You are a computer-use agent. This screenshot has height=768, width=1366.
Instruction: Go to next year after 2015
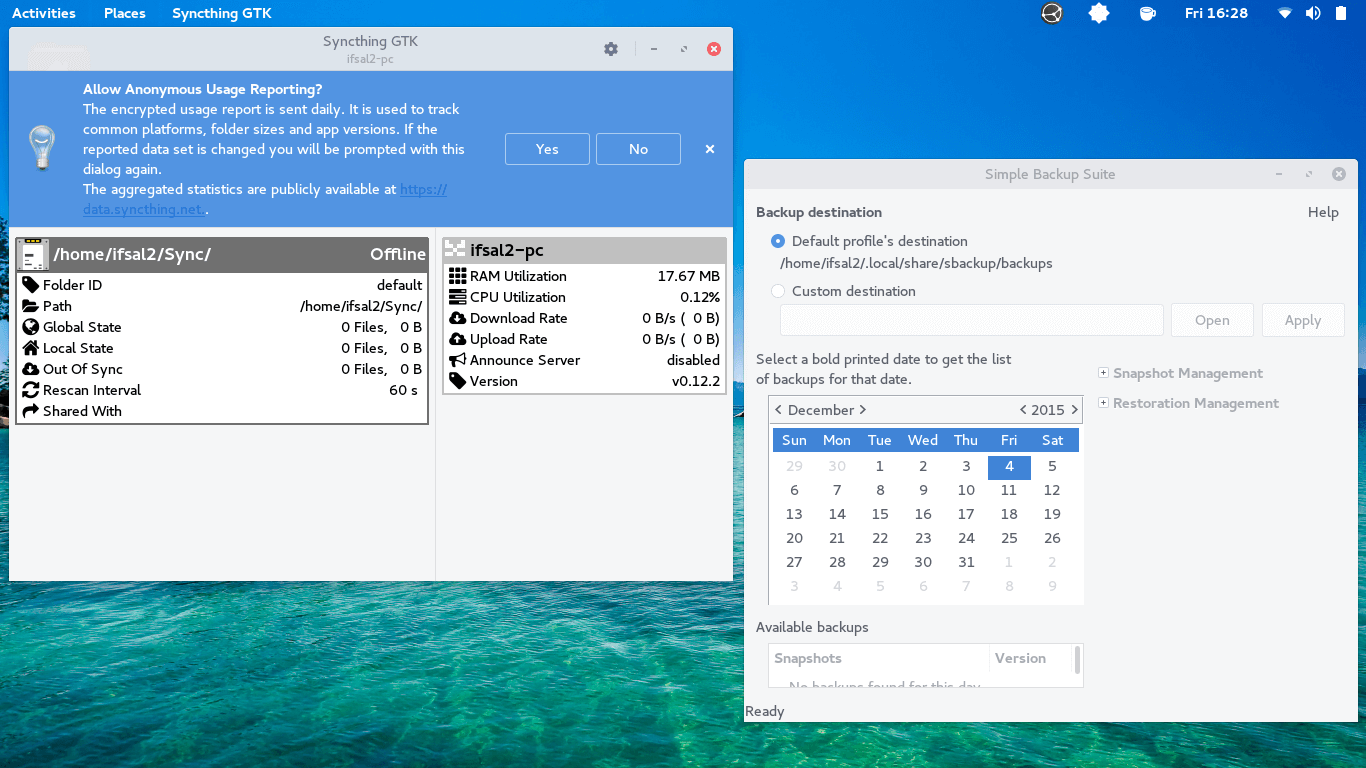pyautogui.click(x=1074, y=410)
